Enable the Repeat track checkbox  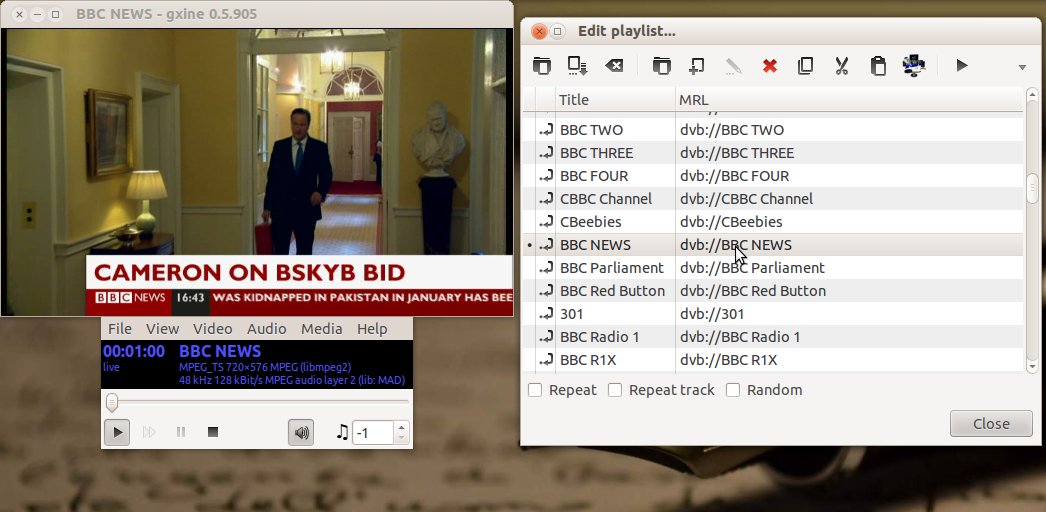tap(615, 390)
